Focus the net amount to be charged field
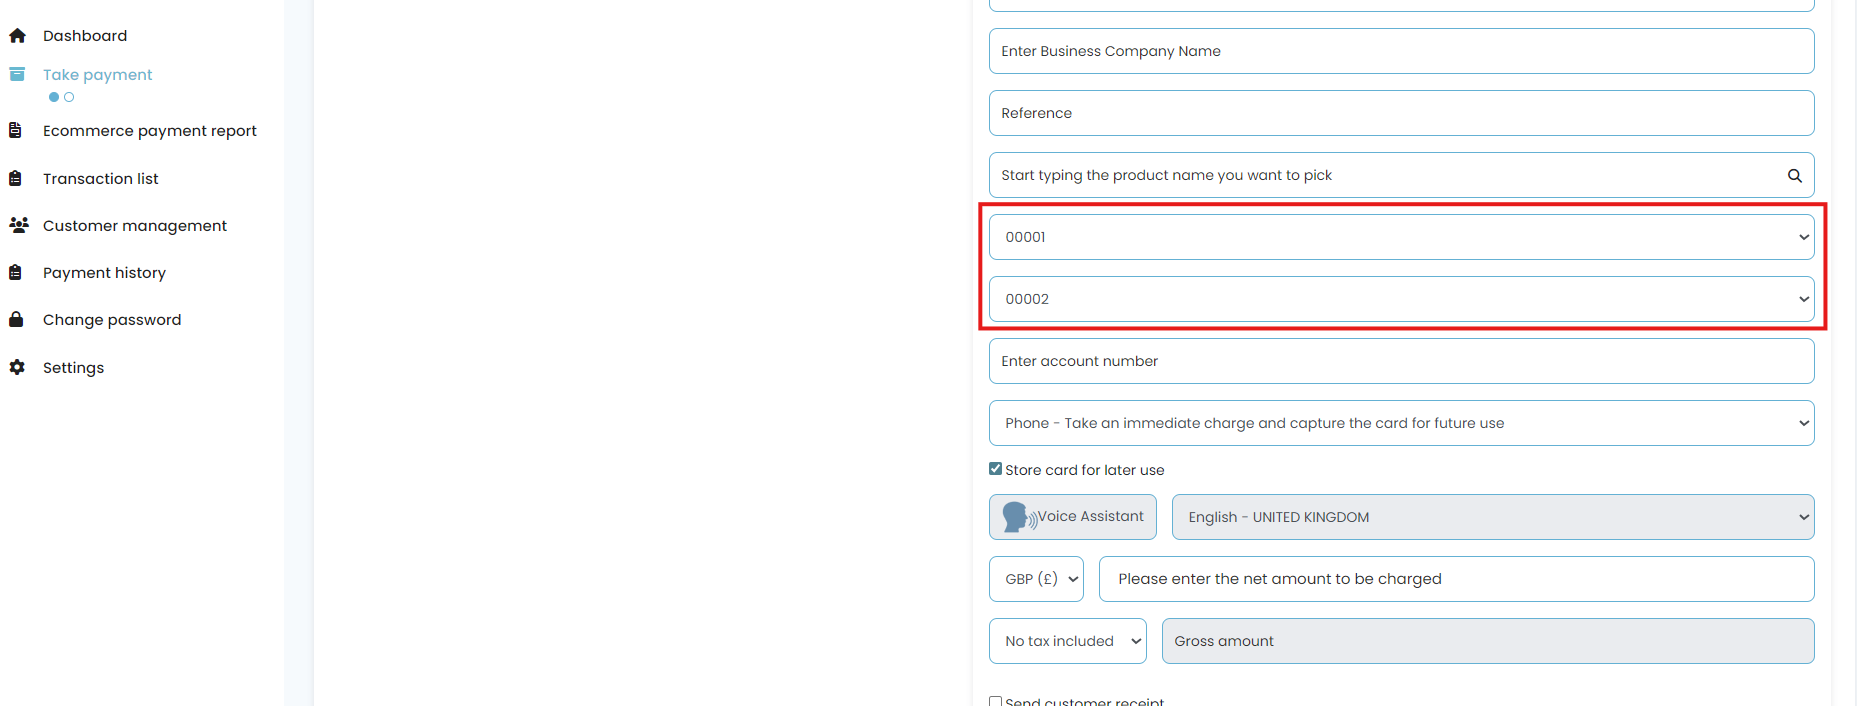The image size is (1857, 706). pyautogui.click(x=1456, y=579)
